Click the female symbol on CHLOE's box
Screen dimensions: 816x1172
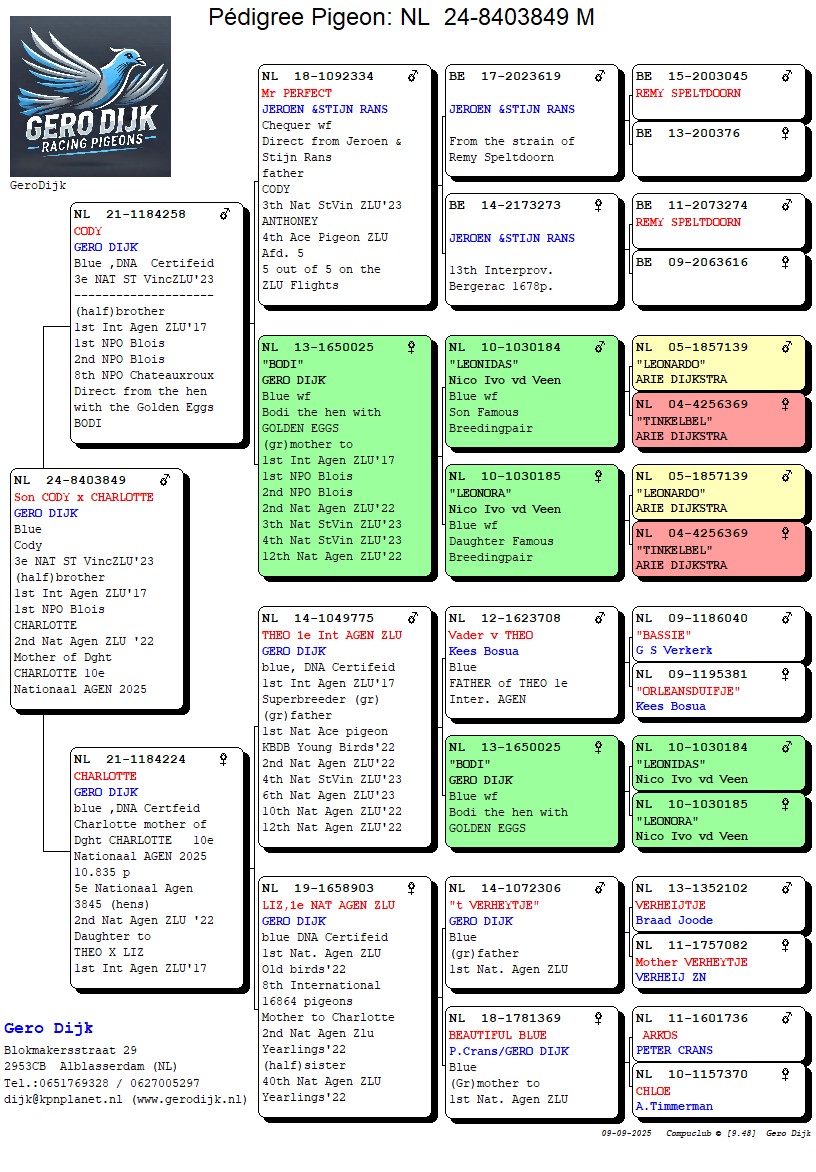785,1074
